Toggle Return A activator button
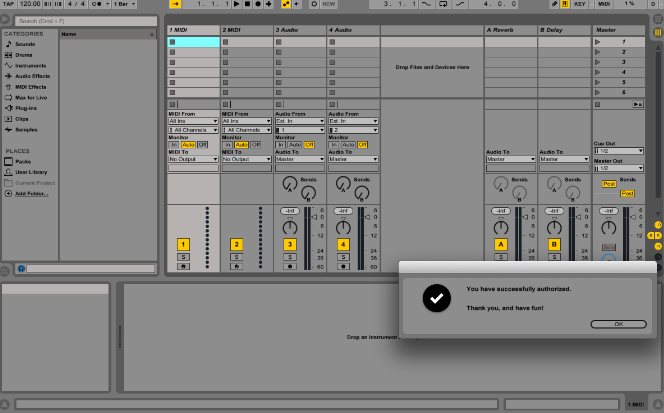Viewport: 664px width, 413px height. coord(501,244)
